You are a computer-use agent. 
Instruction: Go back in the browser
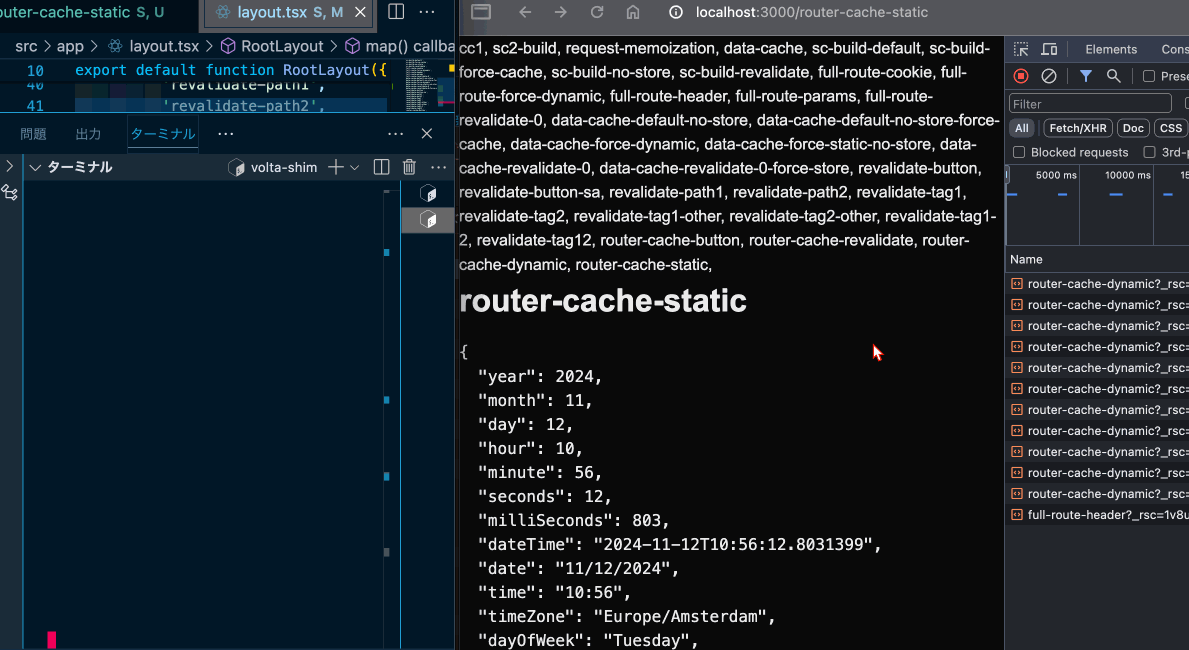point(525,12)
